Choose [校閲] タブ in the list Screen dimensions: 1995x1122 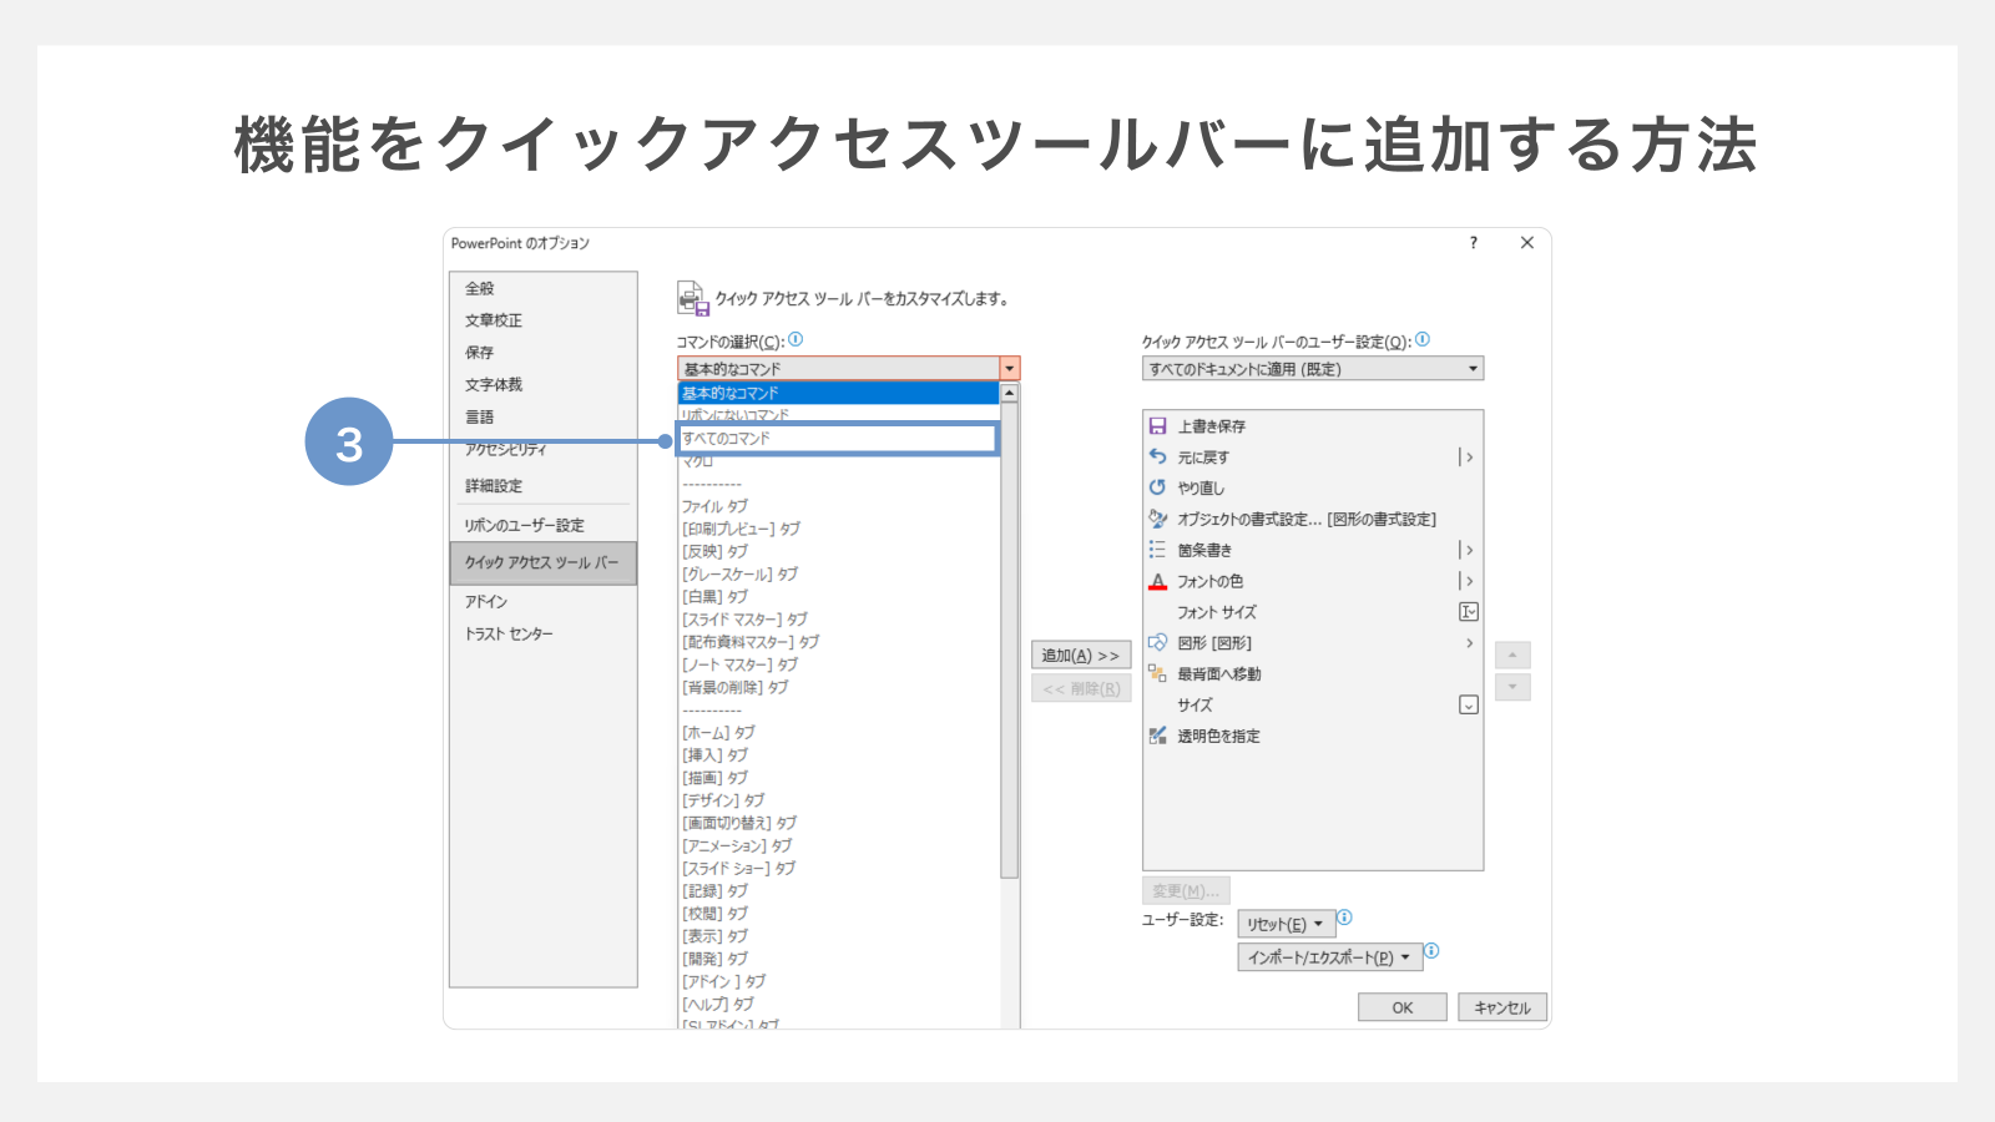coord(838,913)
